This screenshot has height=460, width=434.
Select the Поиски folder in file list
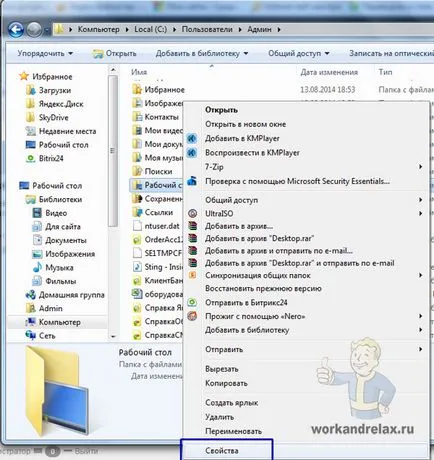[x=153, y=171]
